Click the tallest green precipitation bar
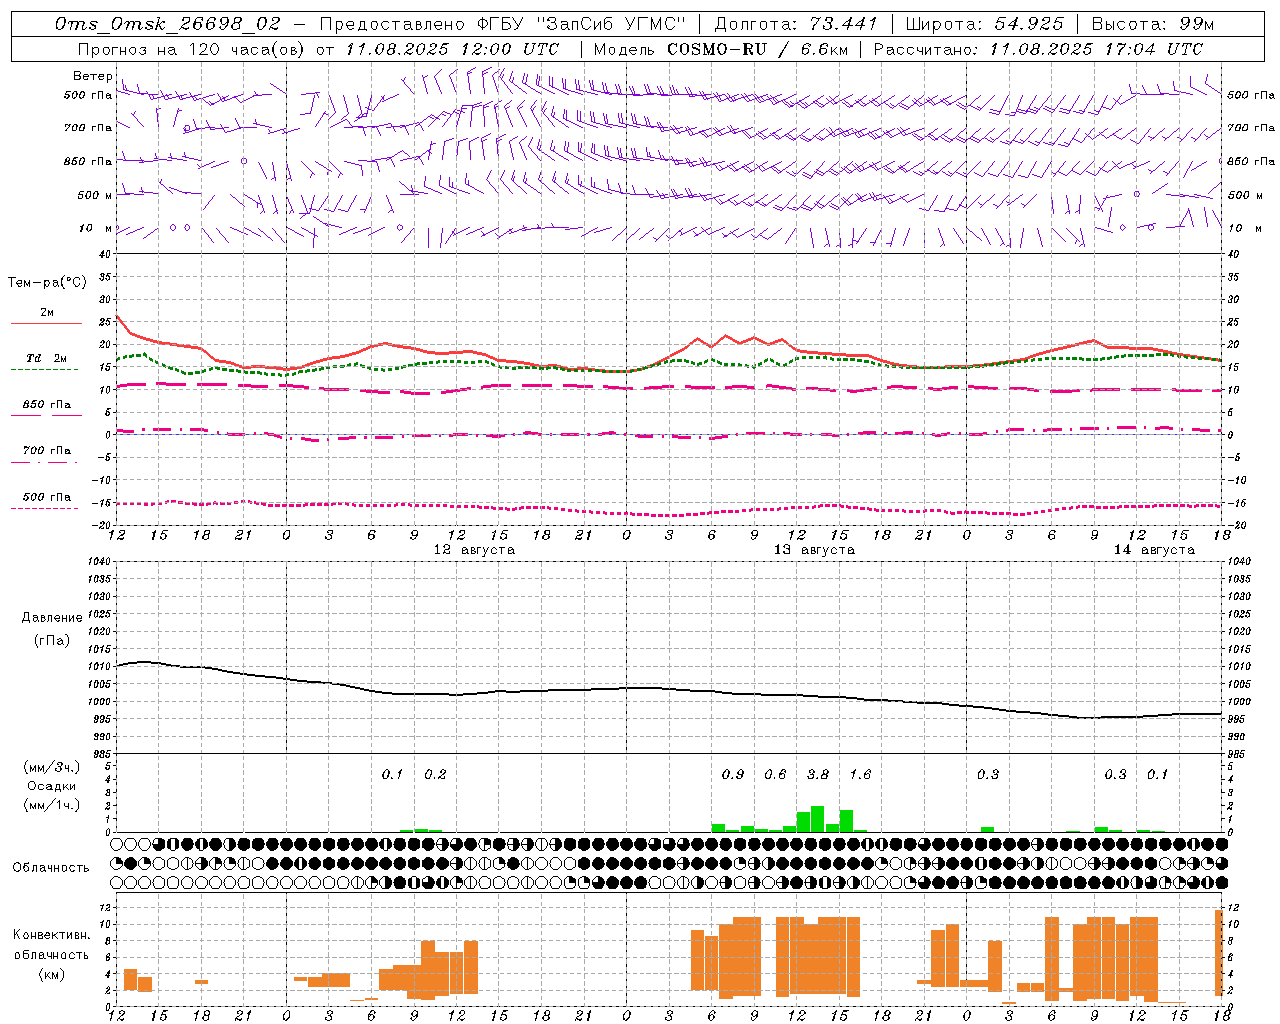Viewport: 1280px width, 1024px height. 818,819
